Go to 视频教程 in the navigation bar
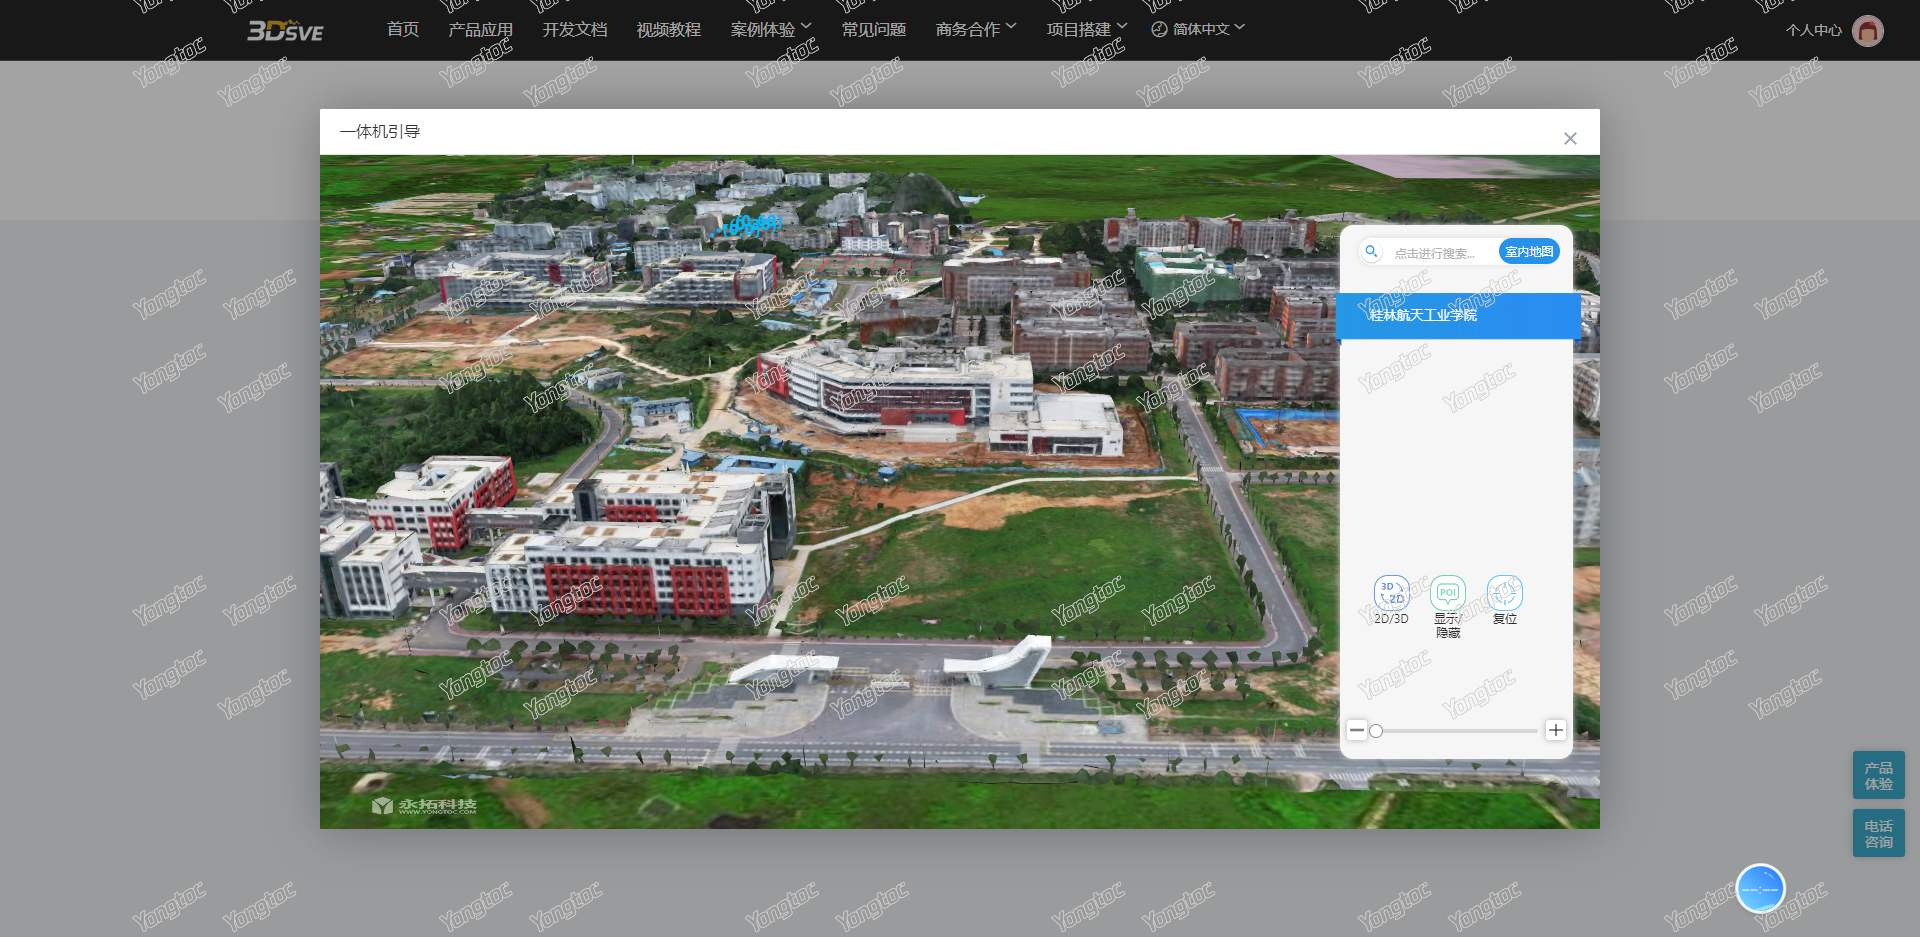Screen dimensions: 1920x937 (668, 29)
